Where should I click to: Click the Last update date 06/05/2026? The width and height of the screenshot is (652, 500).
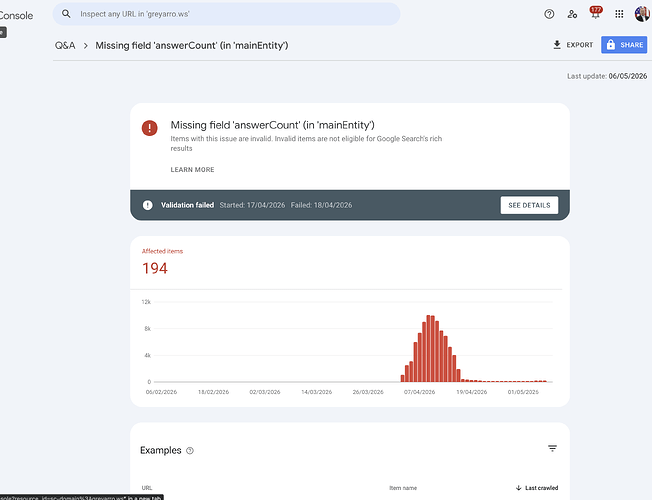(x=627, y=76)
